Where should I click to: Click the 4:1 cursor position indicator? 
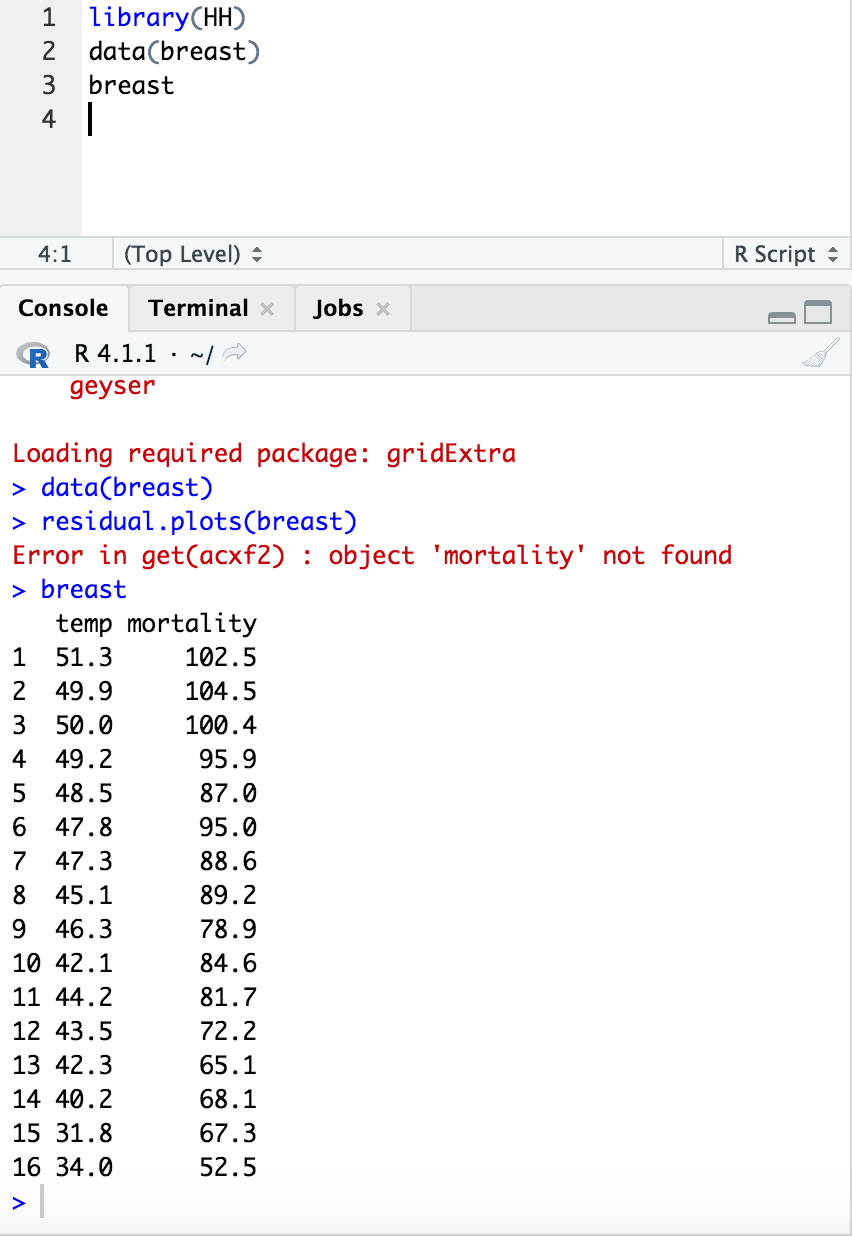pyautogui.click(x=55, y=254)
